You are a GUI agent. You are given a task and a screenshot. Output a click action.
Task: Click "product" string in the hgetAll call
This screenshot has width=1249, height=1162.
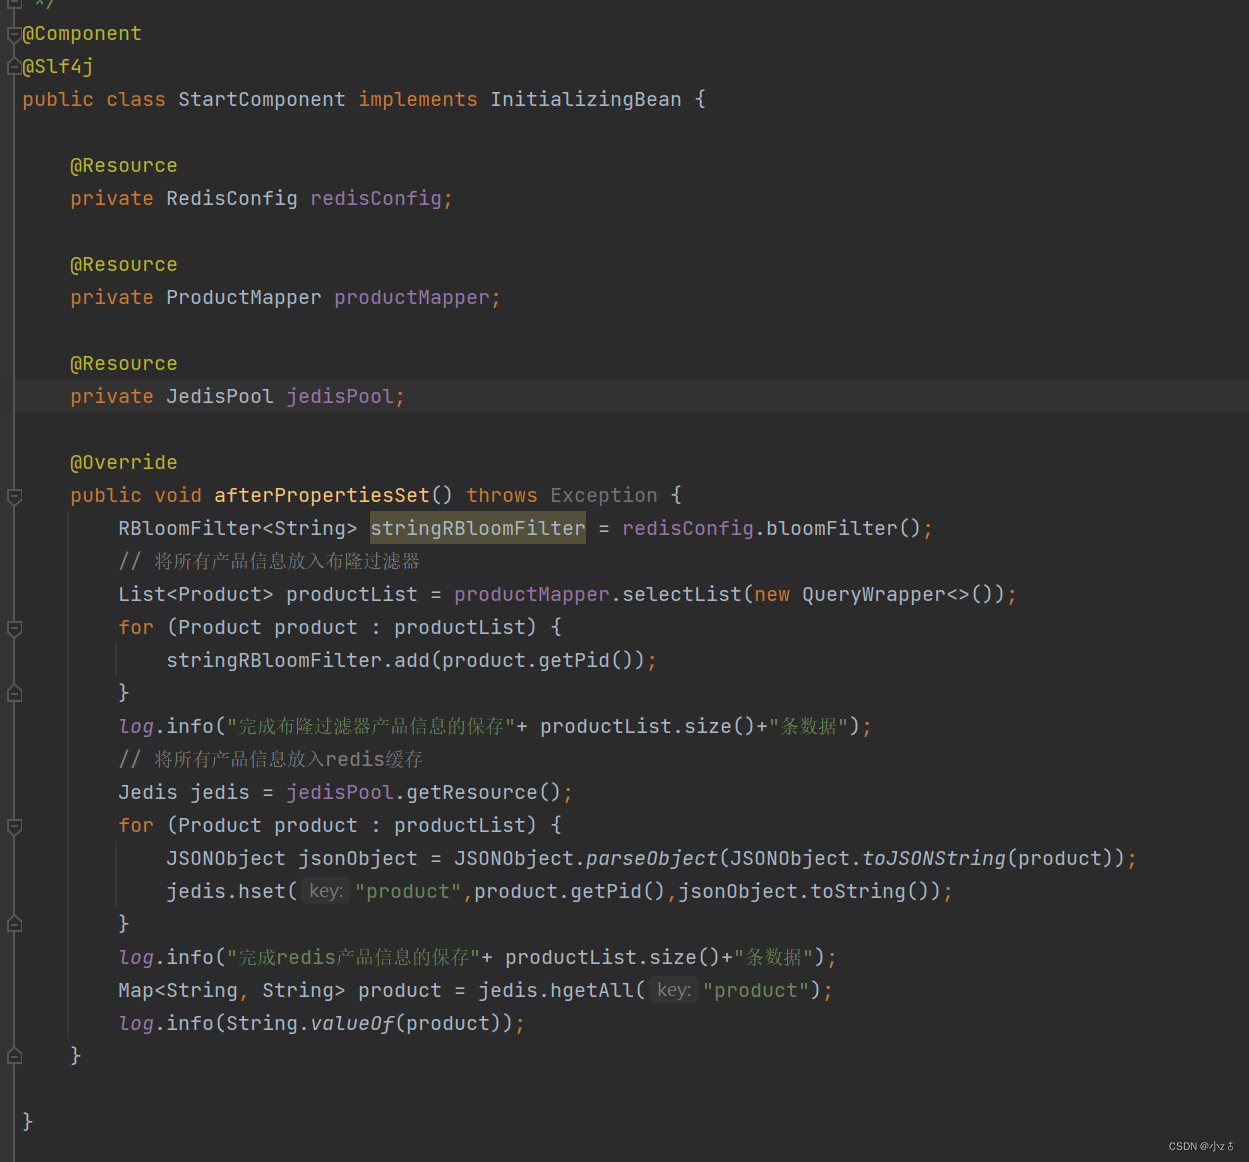[x=756, y=990]
